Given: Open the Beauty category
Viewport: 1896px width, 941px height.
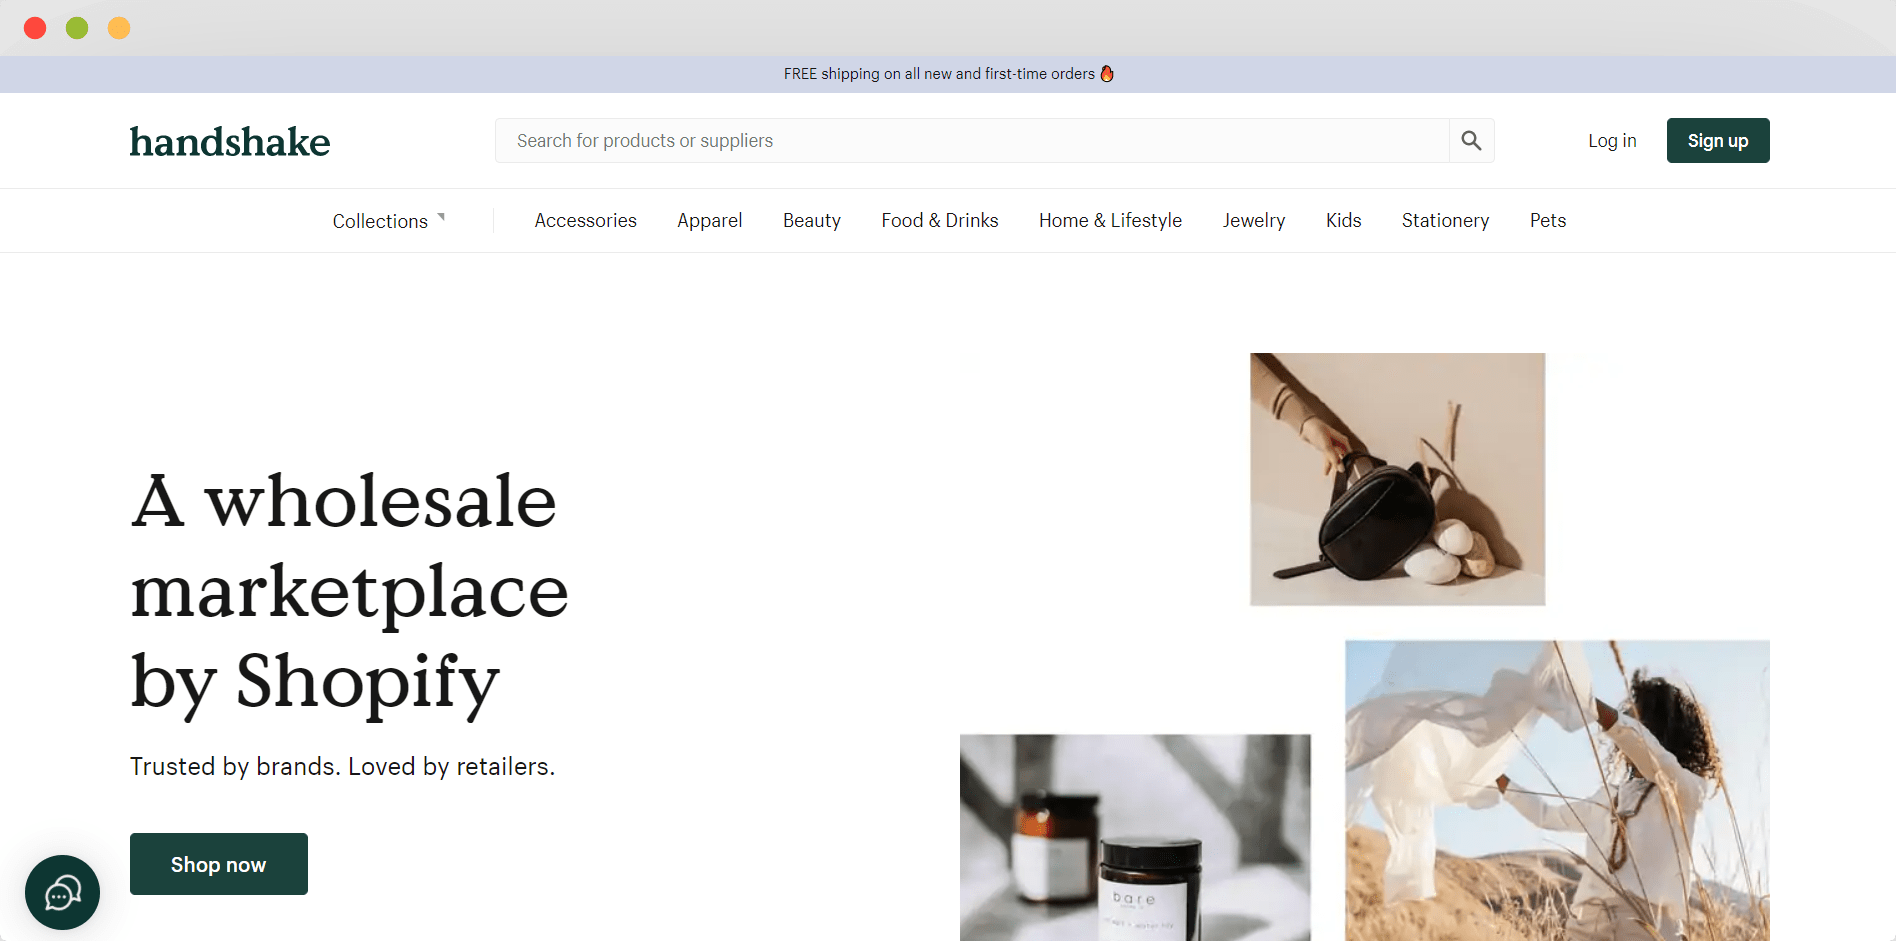Looking at the screenshot, I should 811,220.
